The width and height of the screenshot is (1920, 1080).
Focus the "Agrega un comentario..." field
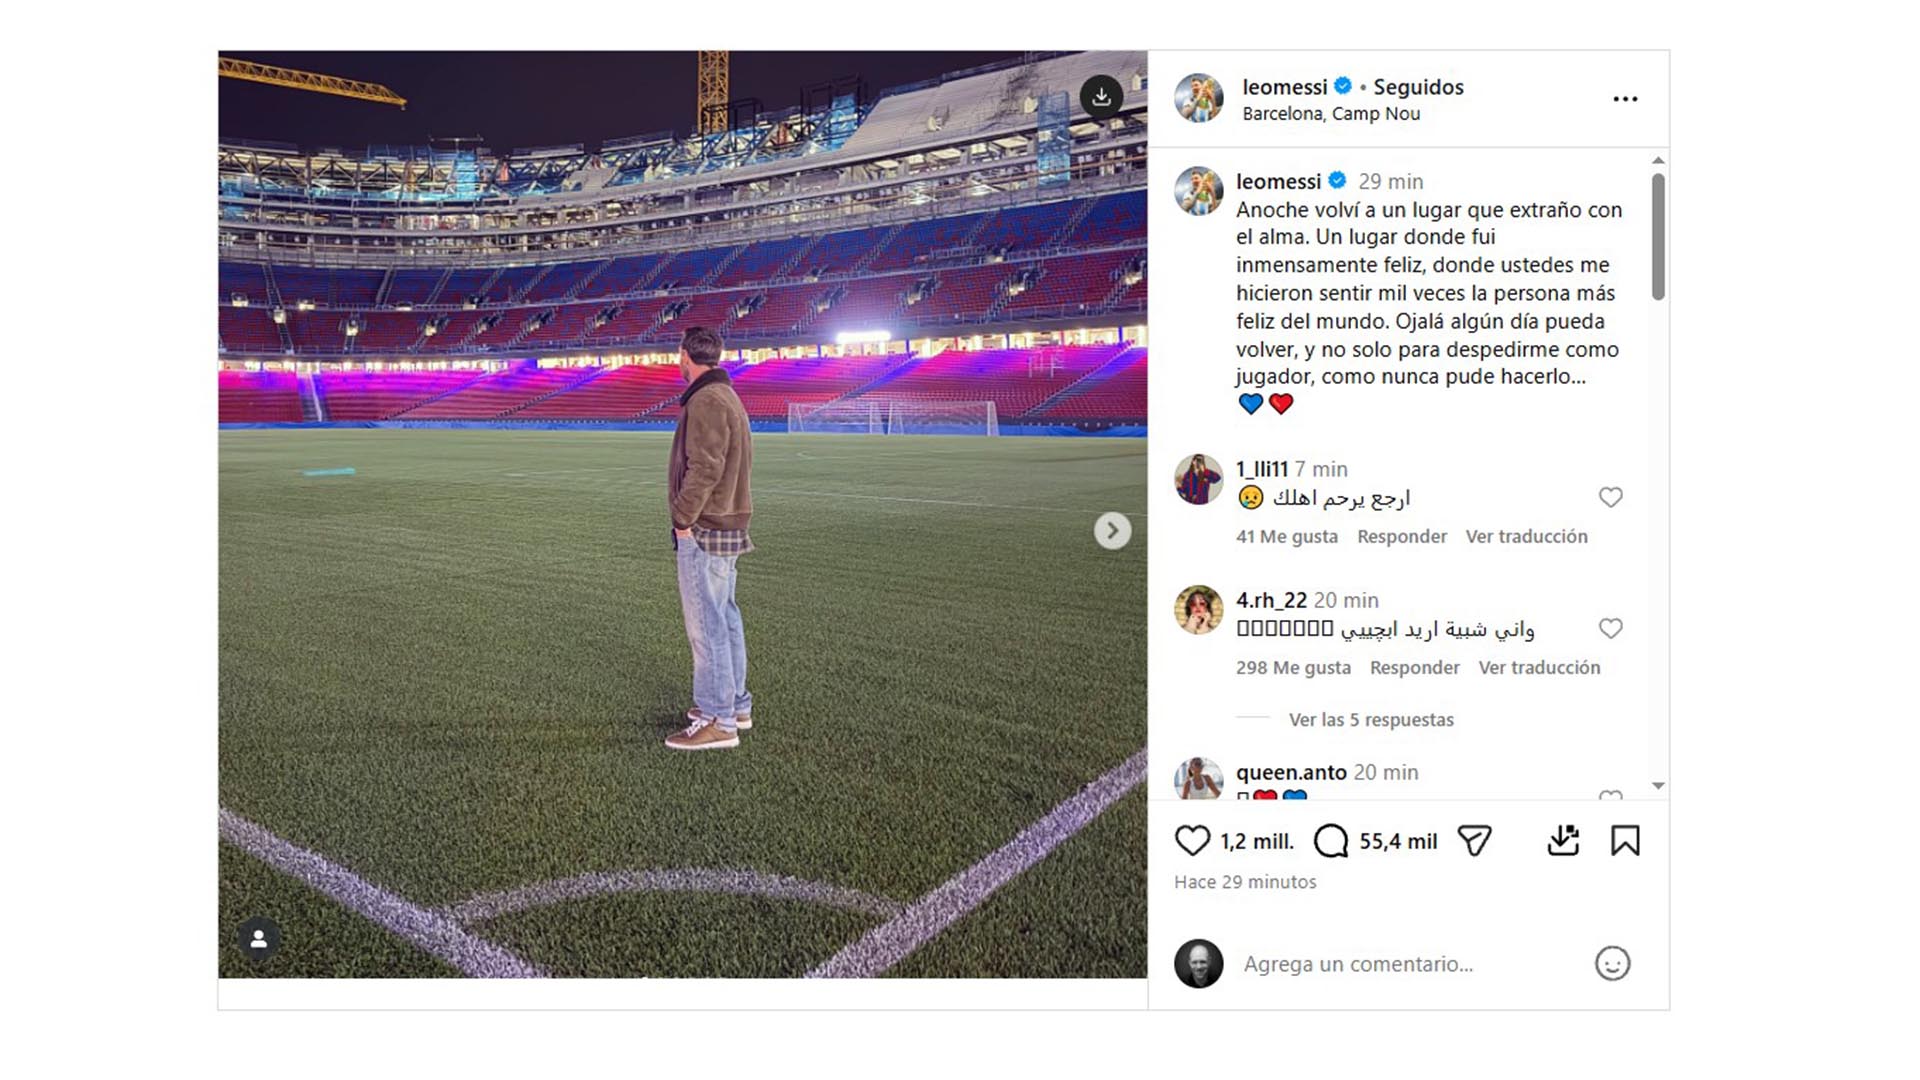1400,964
